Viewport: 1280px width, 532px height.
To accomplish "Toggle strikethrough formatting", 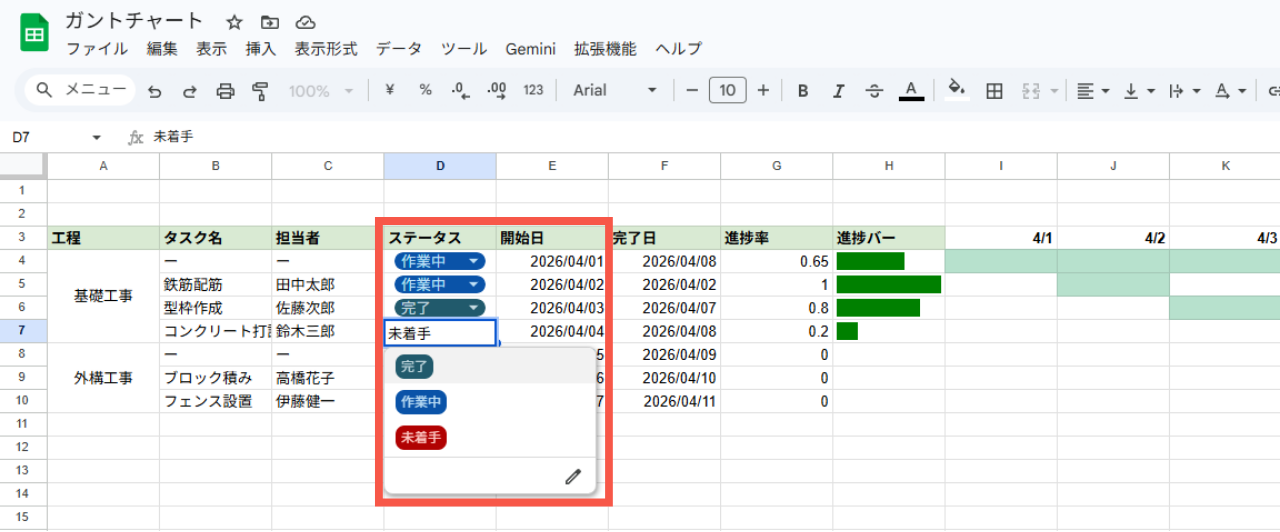I will click(x=874, y=91).
